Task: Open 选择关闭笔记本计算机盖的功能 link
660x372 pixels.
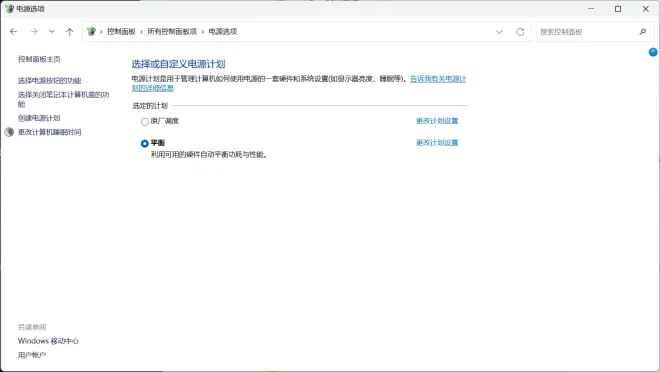Action: pos(64,99)
